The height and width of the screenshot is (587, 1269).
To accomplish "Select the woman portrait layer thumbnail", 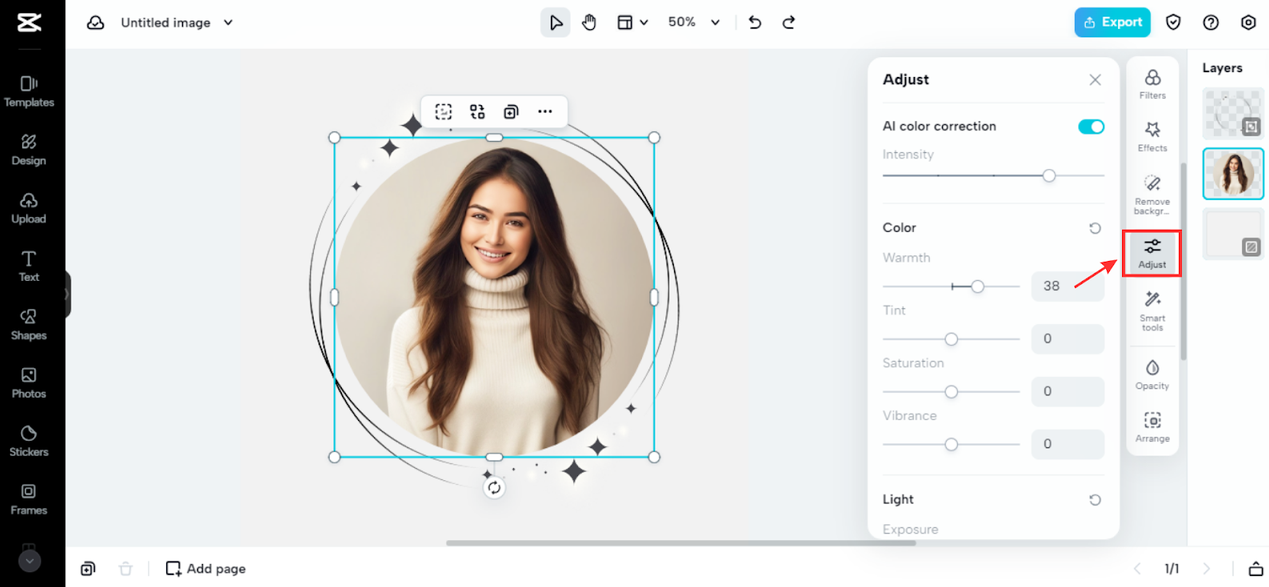I will [x=1233, y=174].
